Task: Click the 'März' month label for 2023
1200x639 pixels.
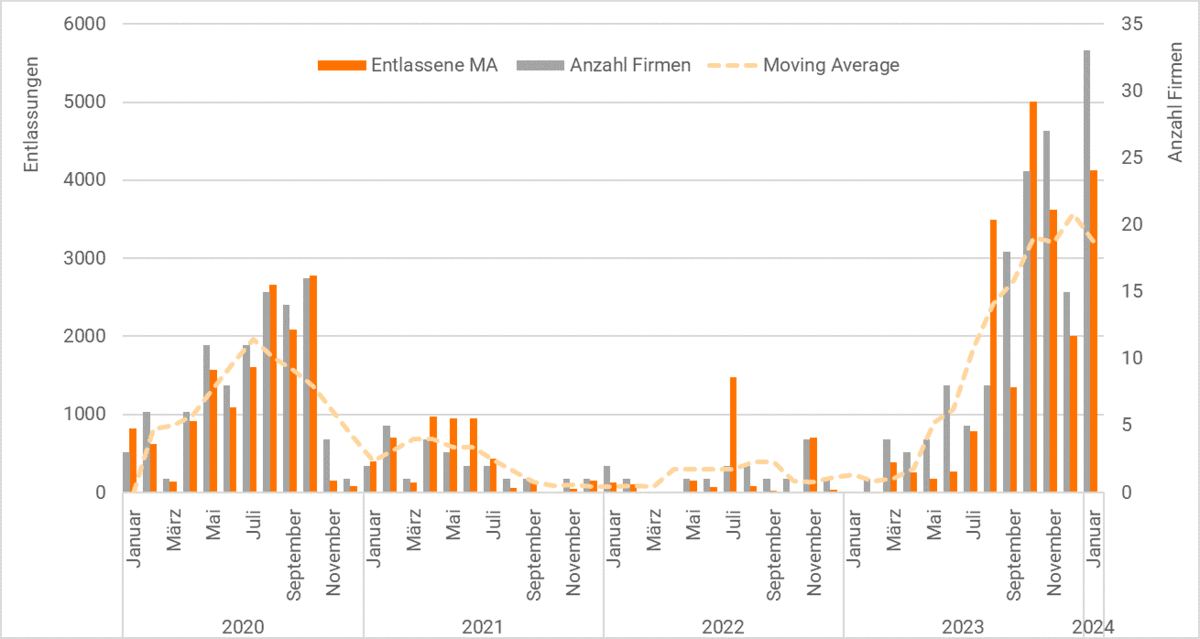Action: click(895, 529)
